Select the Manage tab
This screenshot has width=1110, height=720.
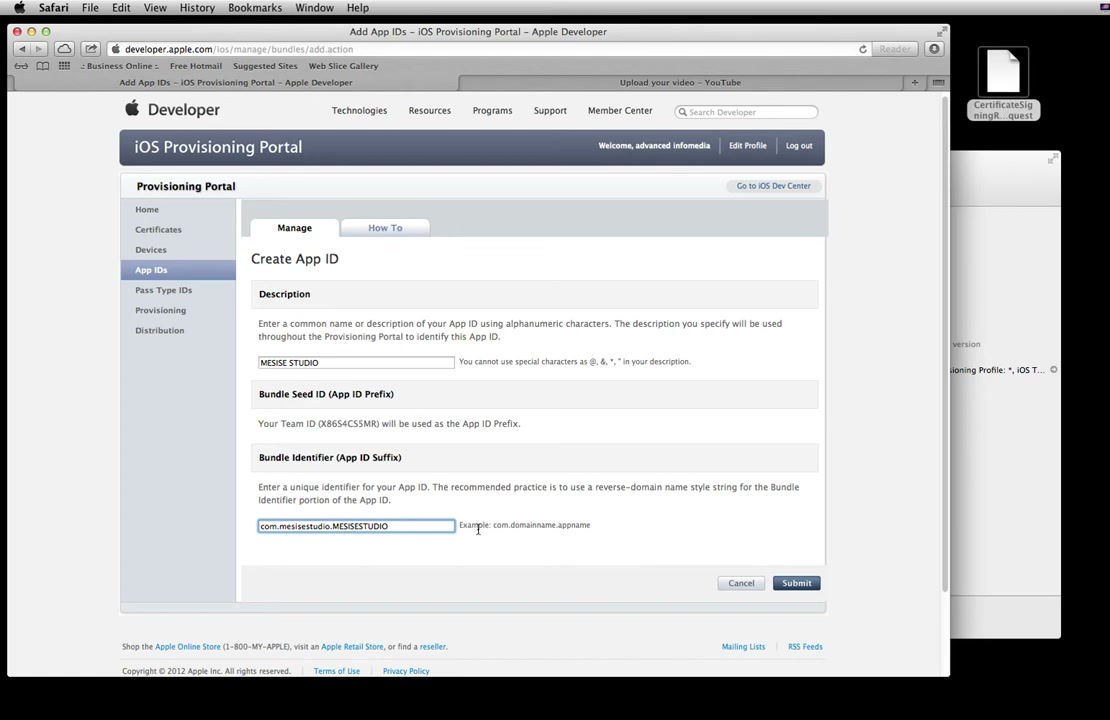point(294,228)
